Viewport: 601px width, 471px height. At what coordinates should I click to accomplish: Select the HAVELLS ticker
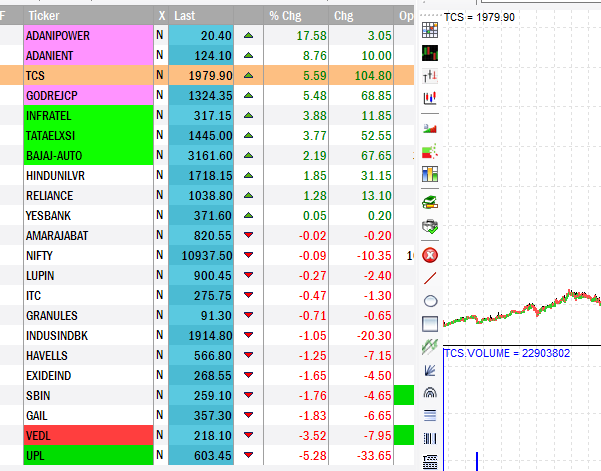pos(89,355)
